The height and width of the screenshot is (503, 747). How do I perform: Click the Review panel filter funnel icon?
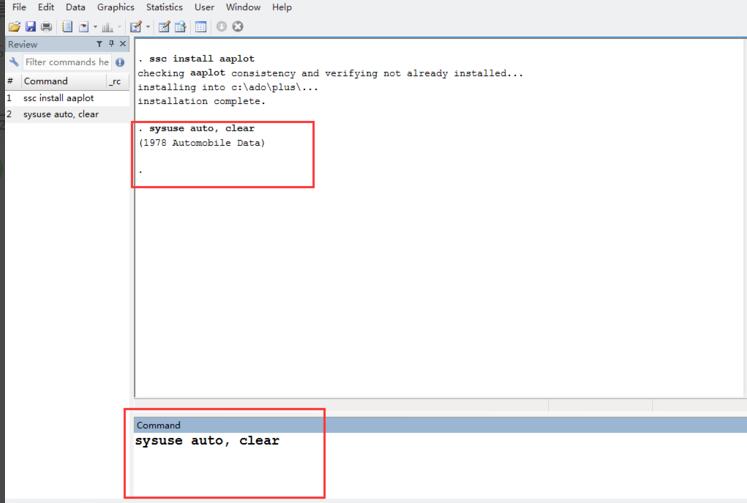point(99,44)
